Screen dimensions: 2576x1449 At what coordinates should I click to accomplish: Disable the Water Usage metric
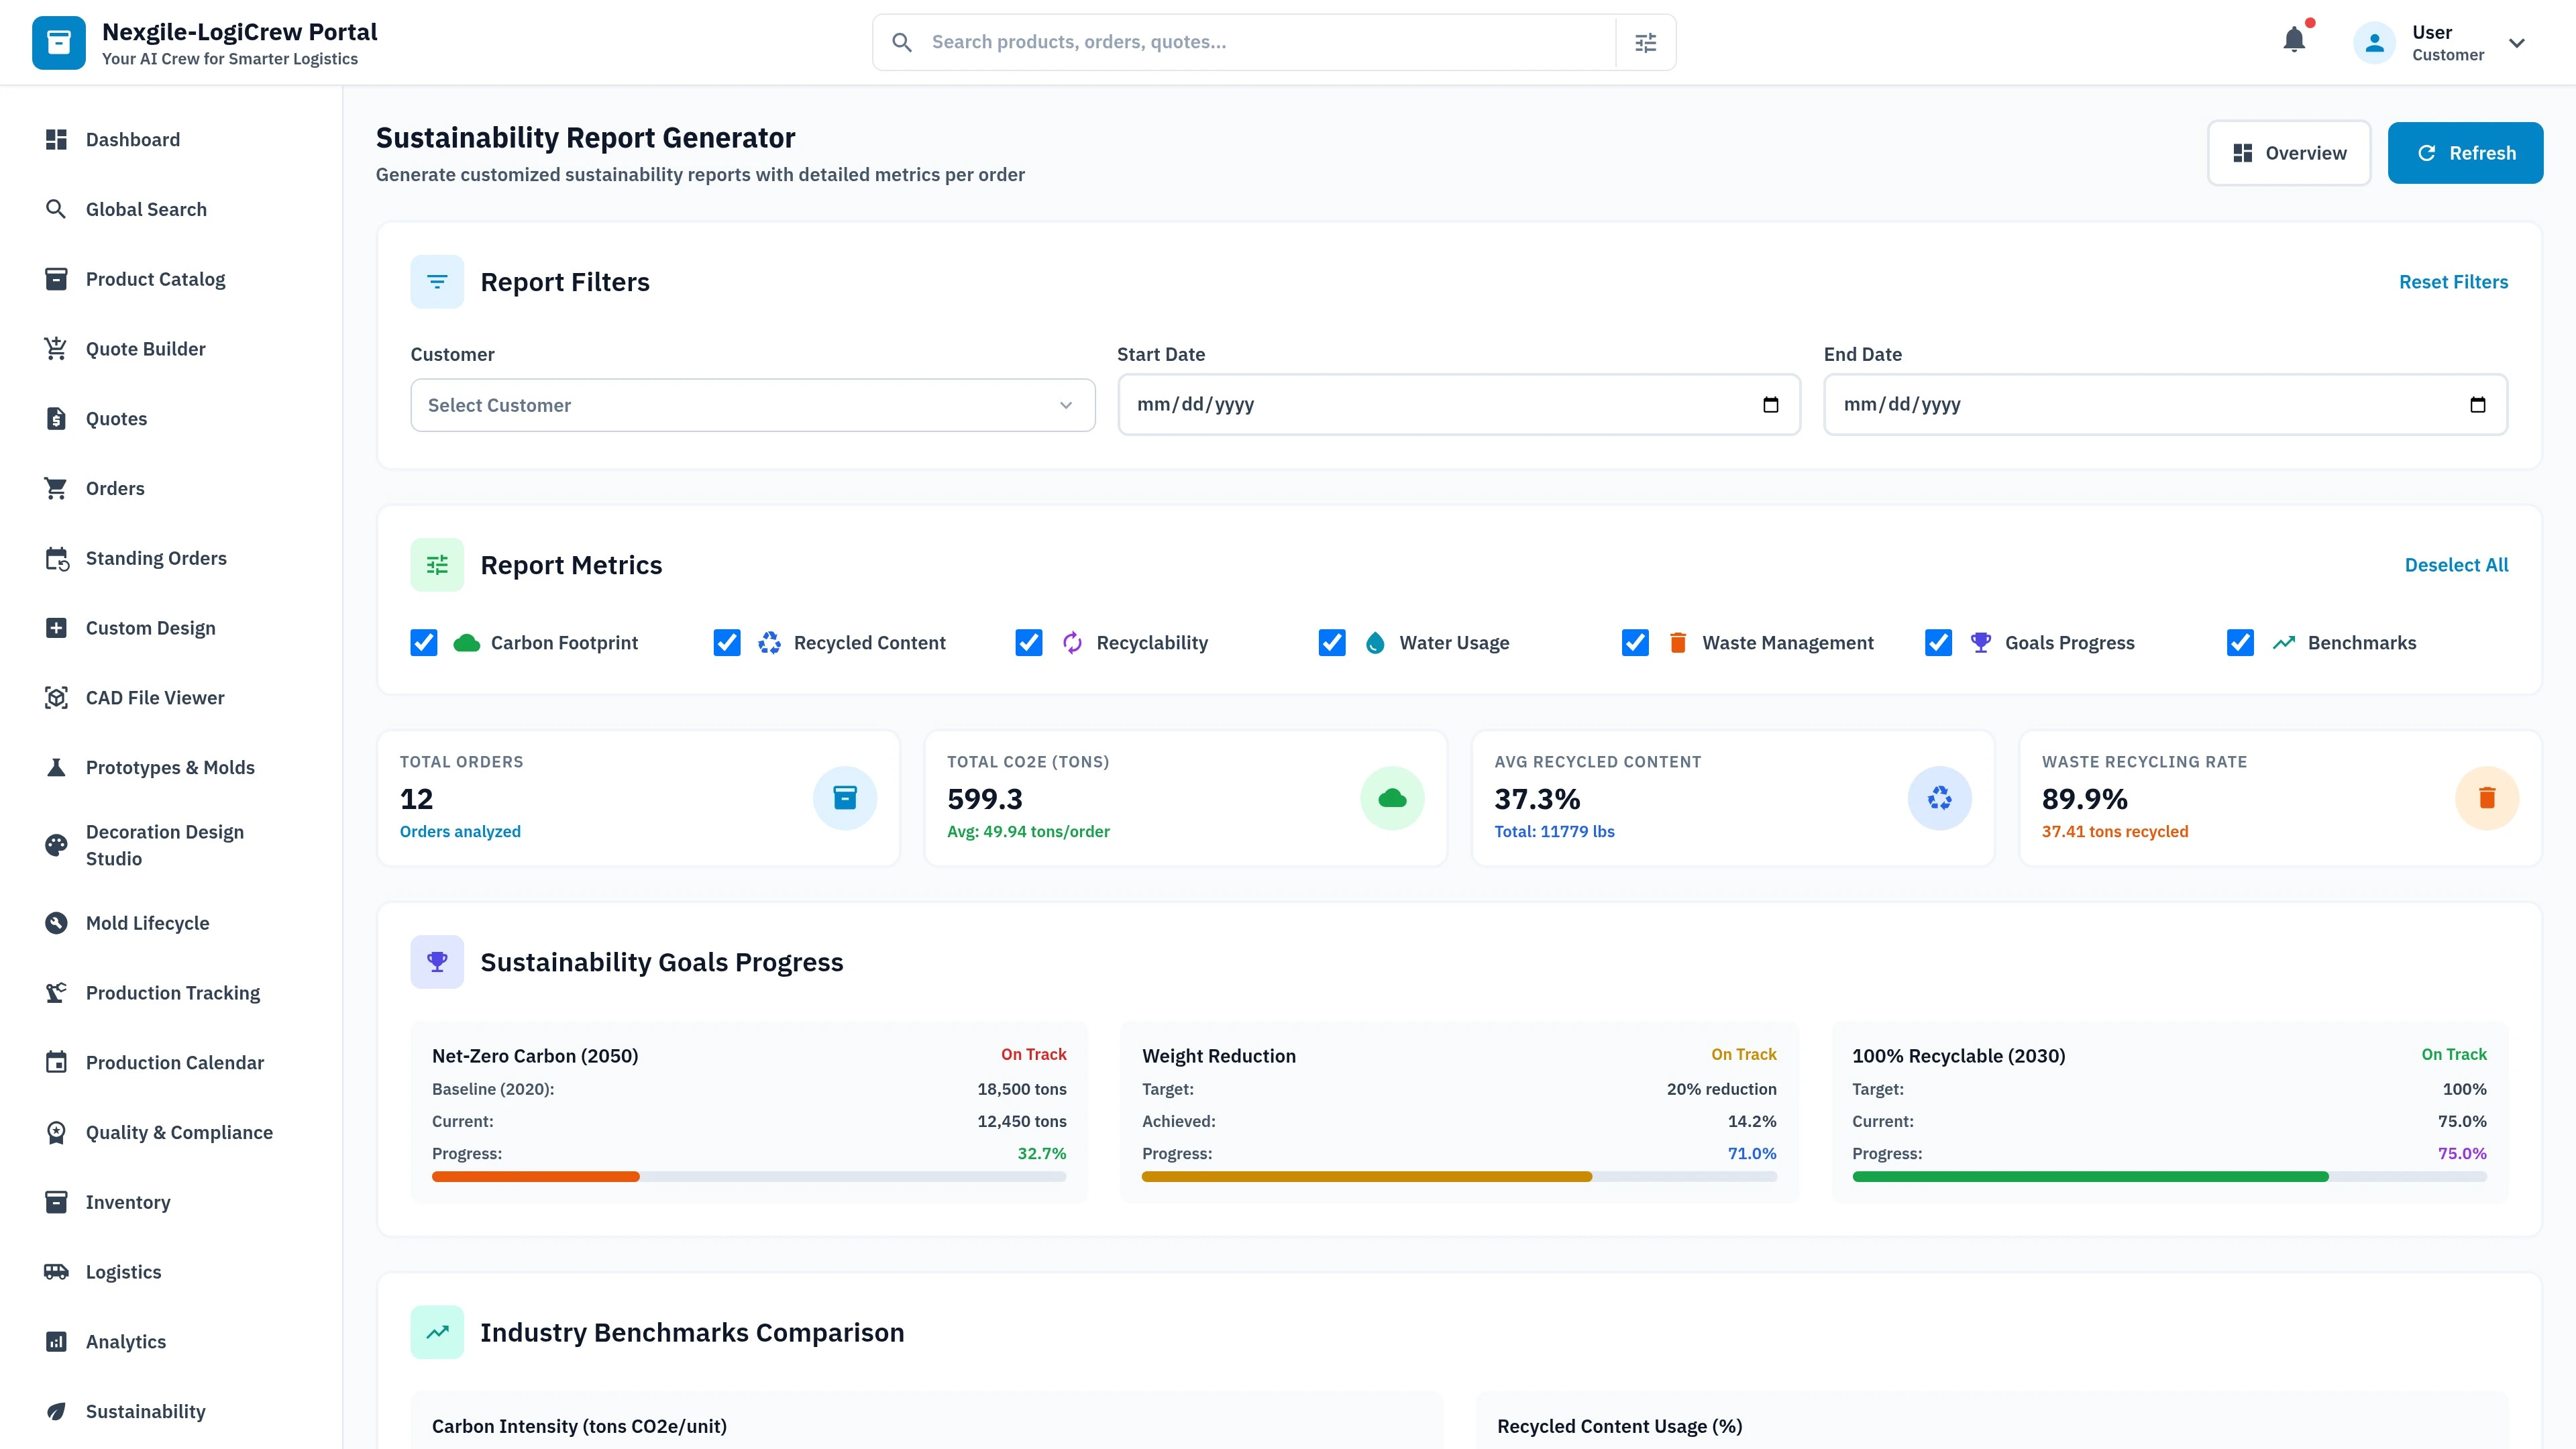coord(1331,642)
